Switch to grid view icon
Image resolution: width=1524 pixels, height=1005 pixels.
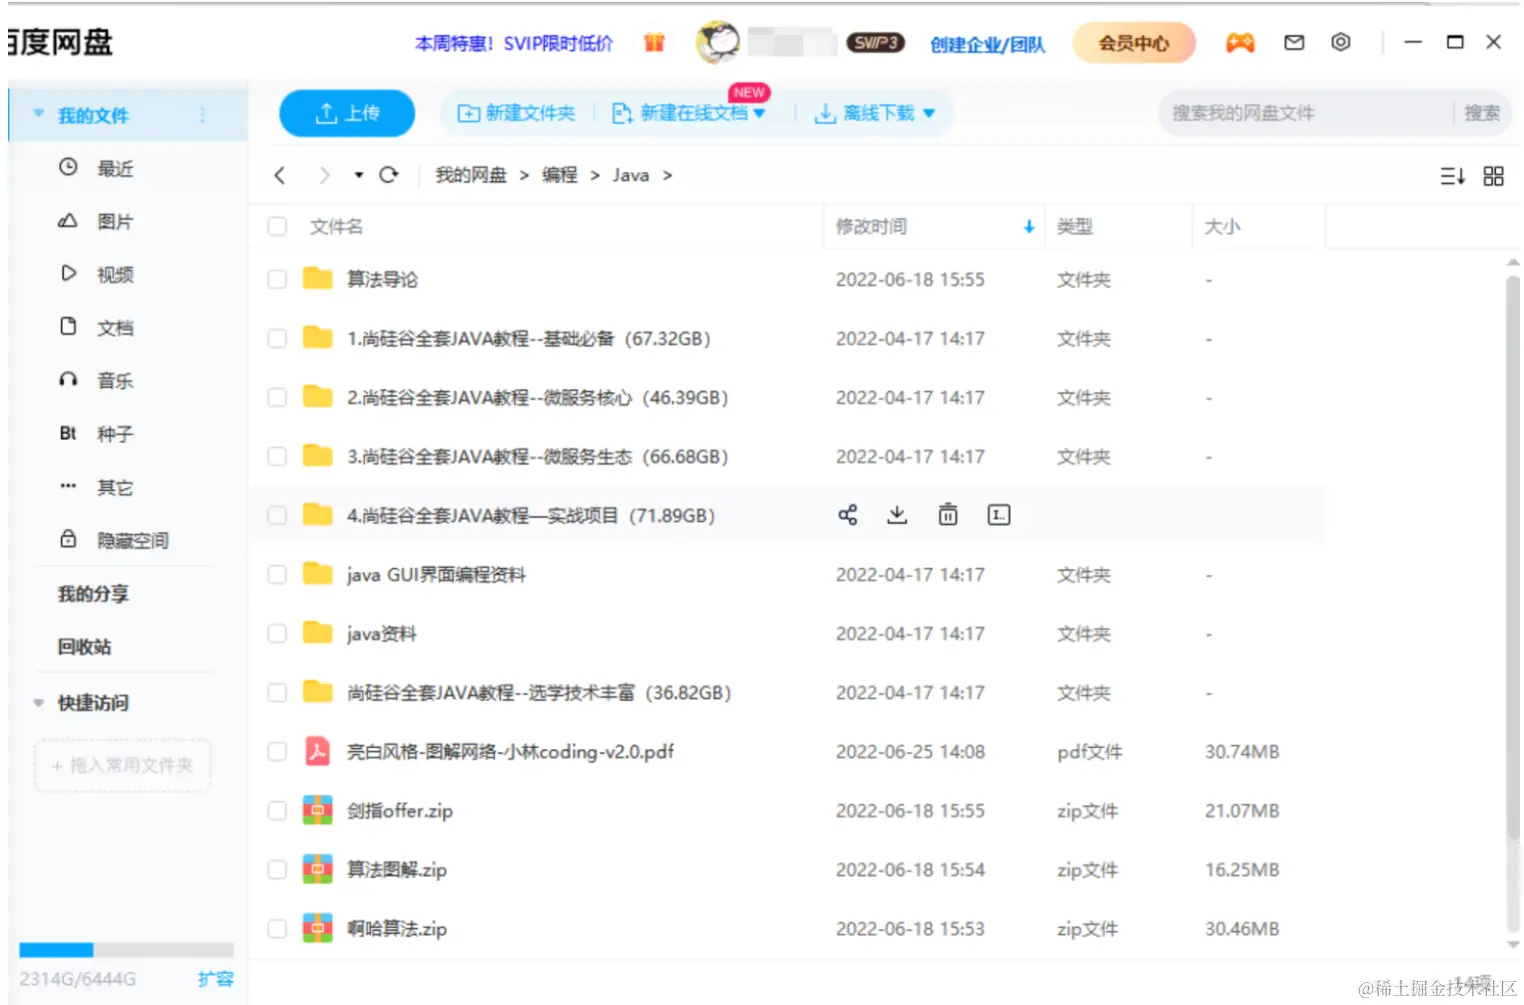1493,176
